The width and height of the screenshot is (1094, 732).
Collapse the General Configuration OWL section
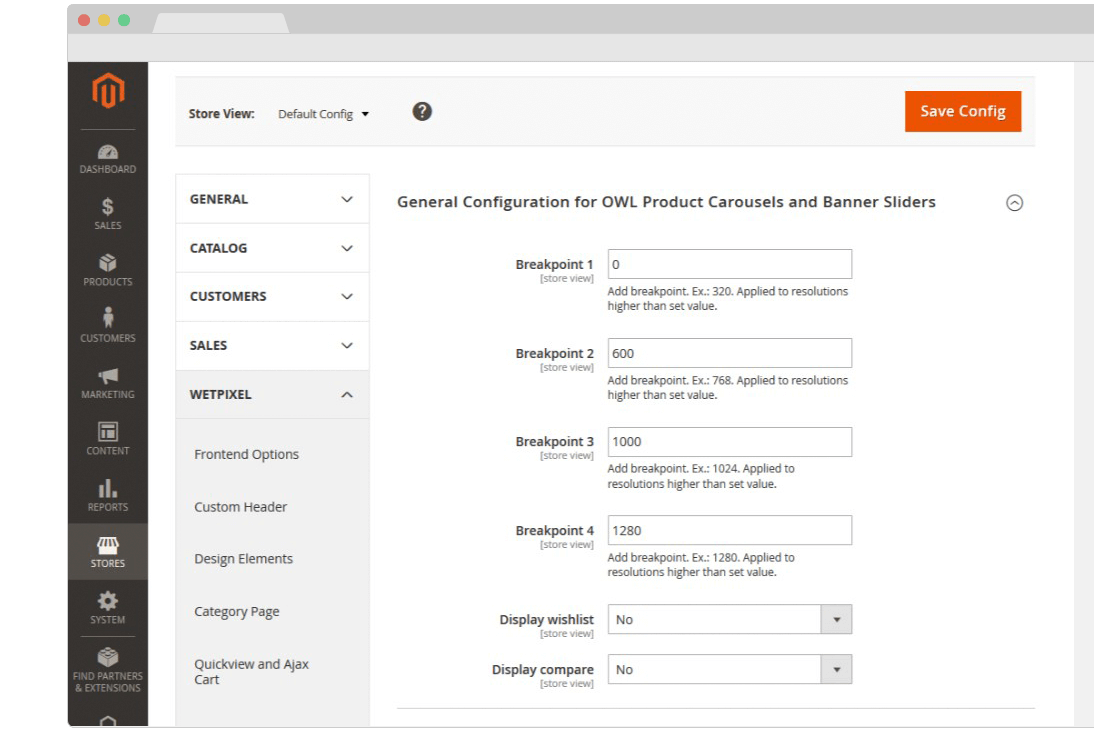pyautogui.click(x=1014, y=203)
